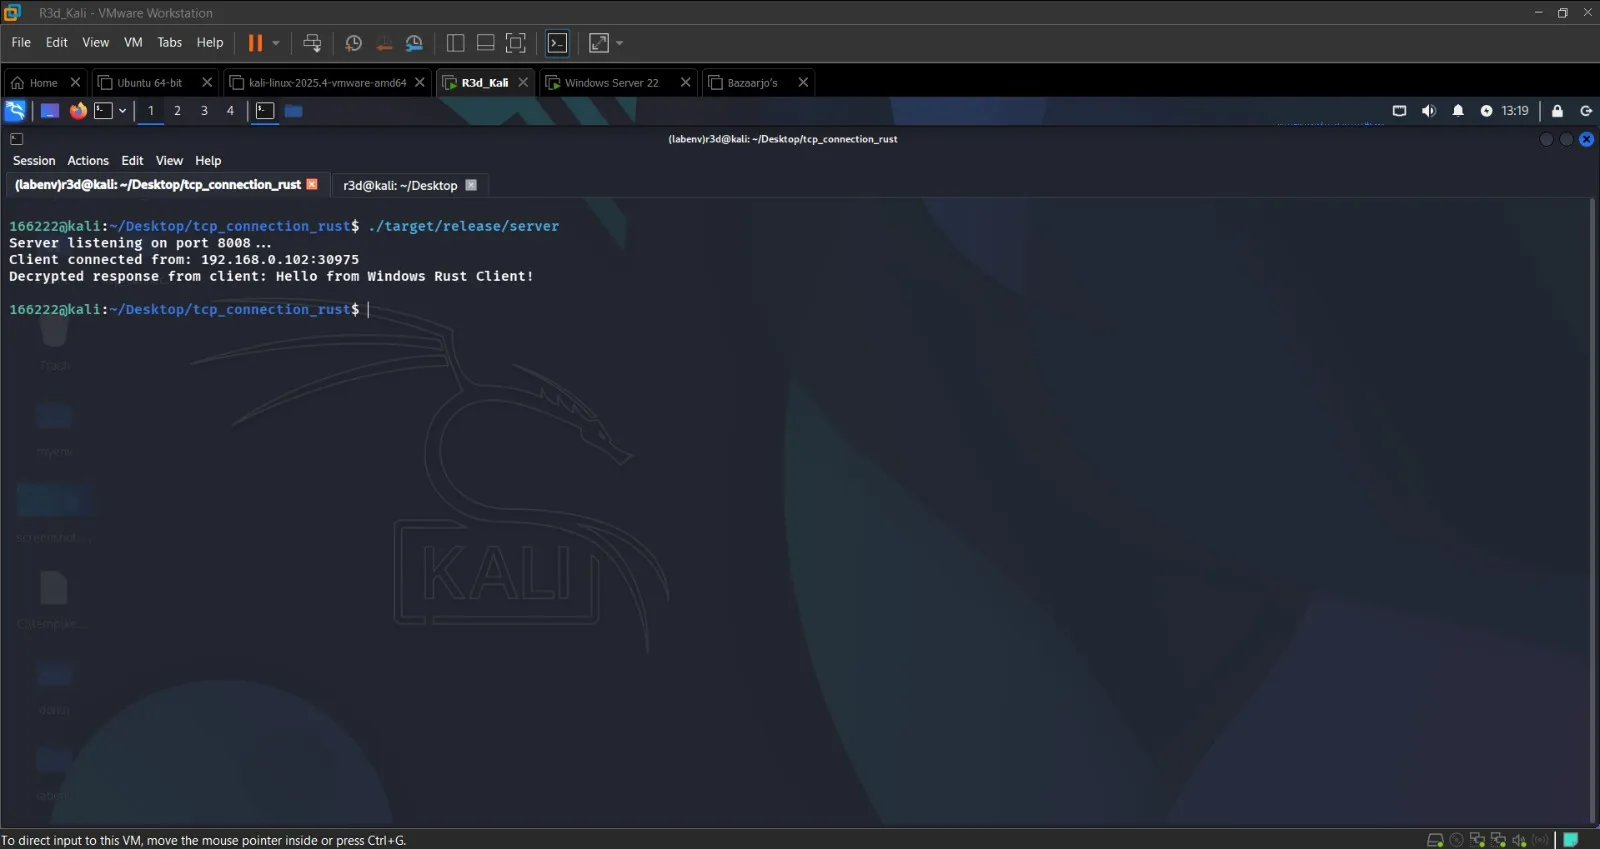The height and width of the screenshot is (849, 1600).
Task: Enter full screen mode icon
Action: (516, 43)
